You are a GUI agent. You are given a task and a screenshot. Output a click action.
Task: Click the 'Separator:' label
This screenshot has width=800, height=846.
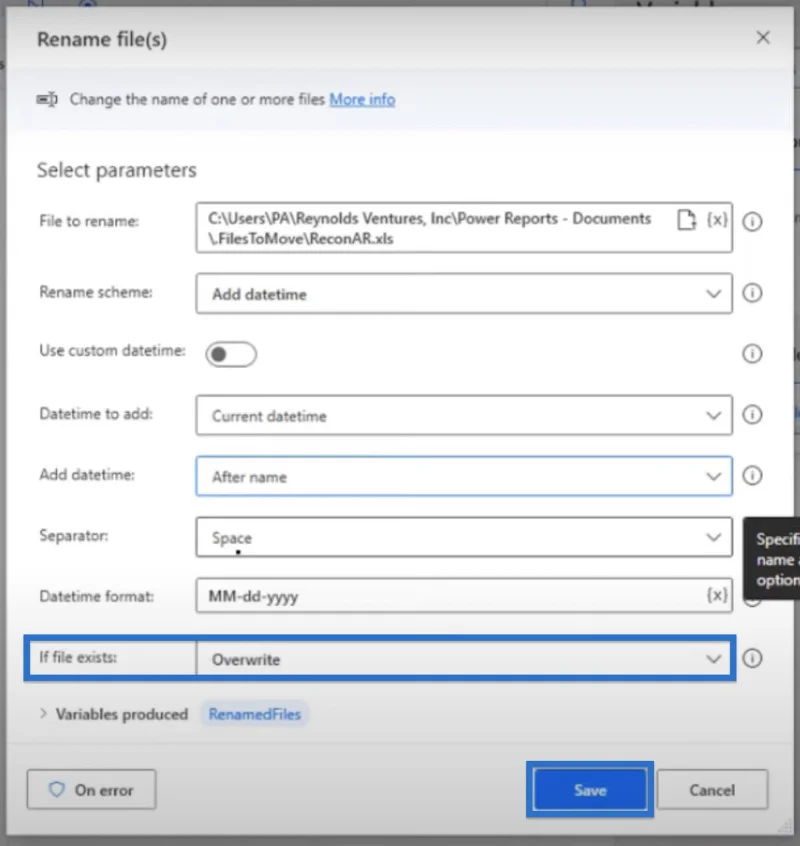[x=74, y=535]
